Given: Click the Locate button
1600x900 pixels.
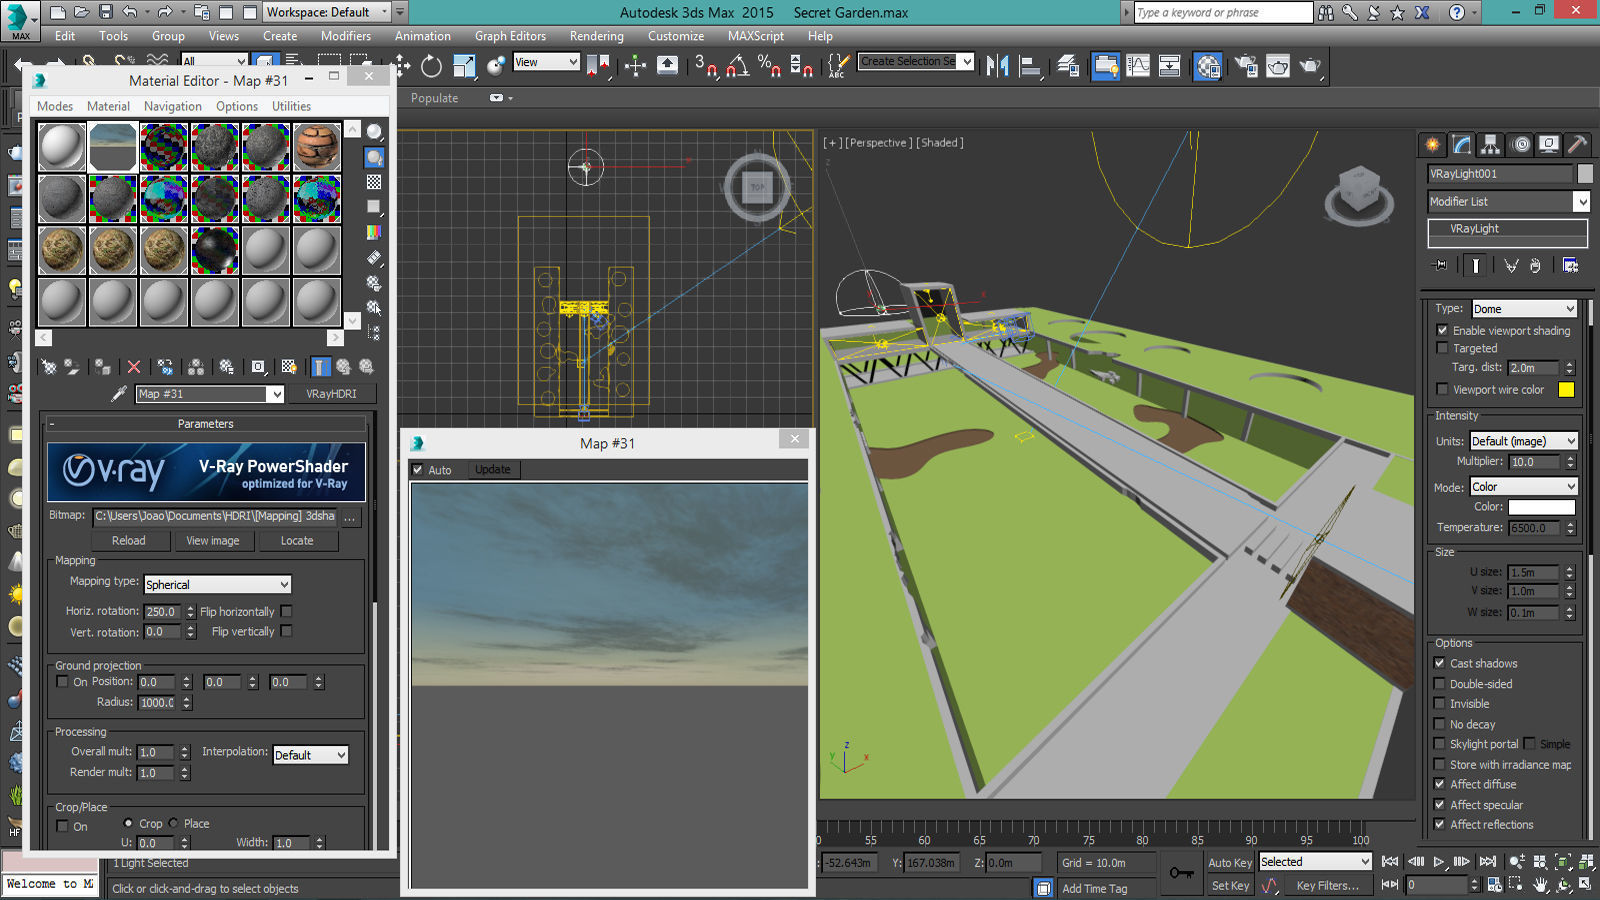Looking at the screenshot, I should (x=297, y=541).
